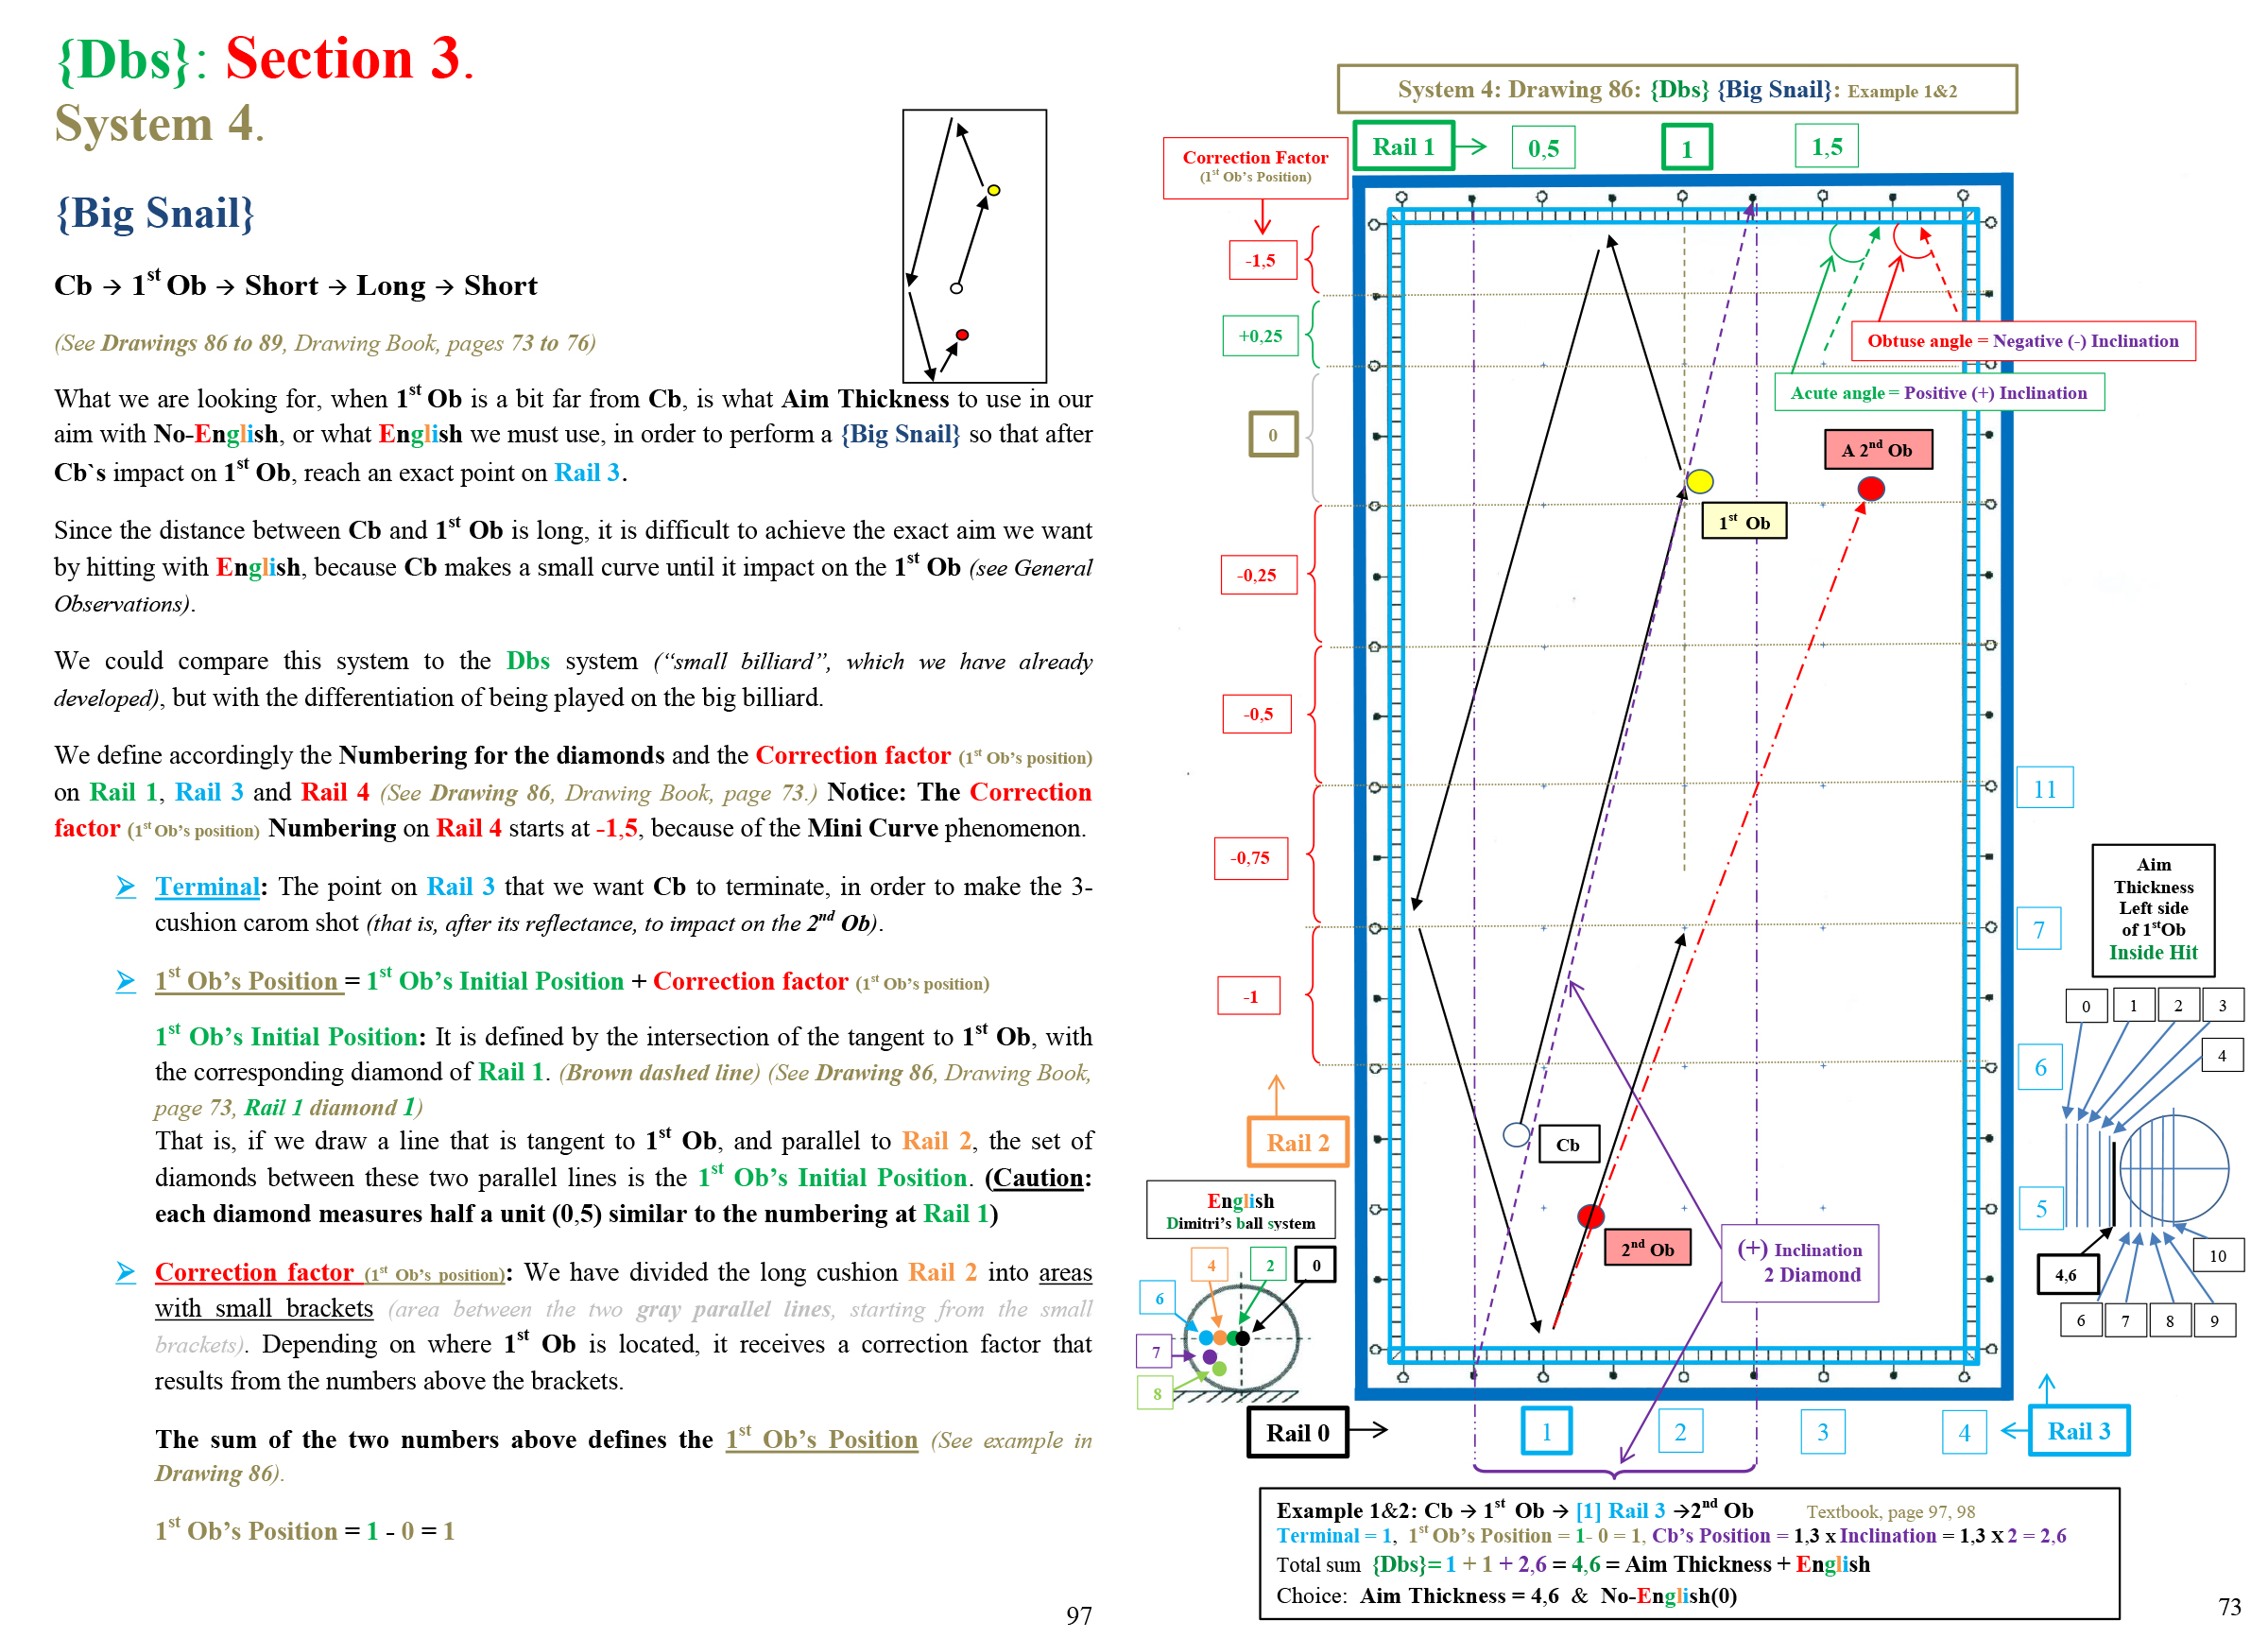The height and width of the screenshot is (1638, 2268).
Task: Click the green 'Rail 1' label box
Action: pyautogui.click(x=1403, y=146)
